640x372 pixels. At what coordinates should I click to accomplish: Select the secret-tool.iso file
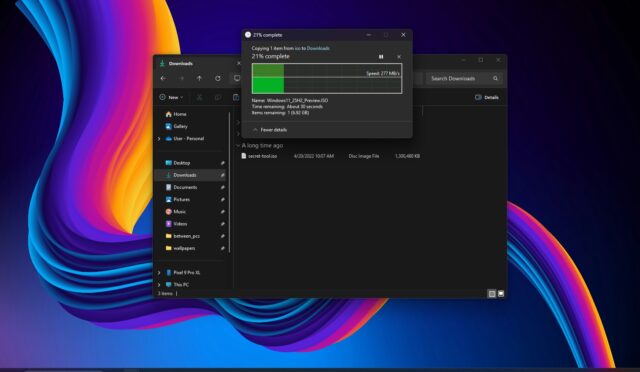(259, 156)
